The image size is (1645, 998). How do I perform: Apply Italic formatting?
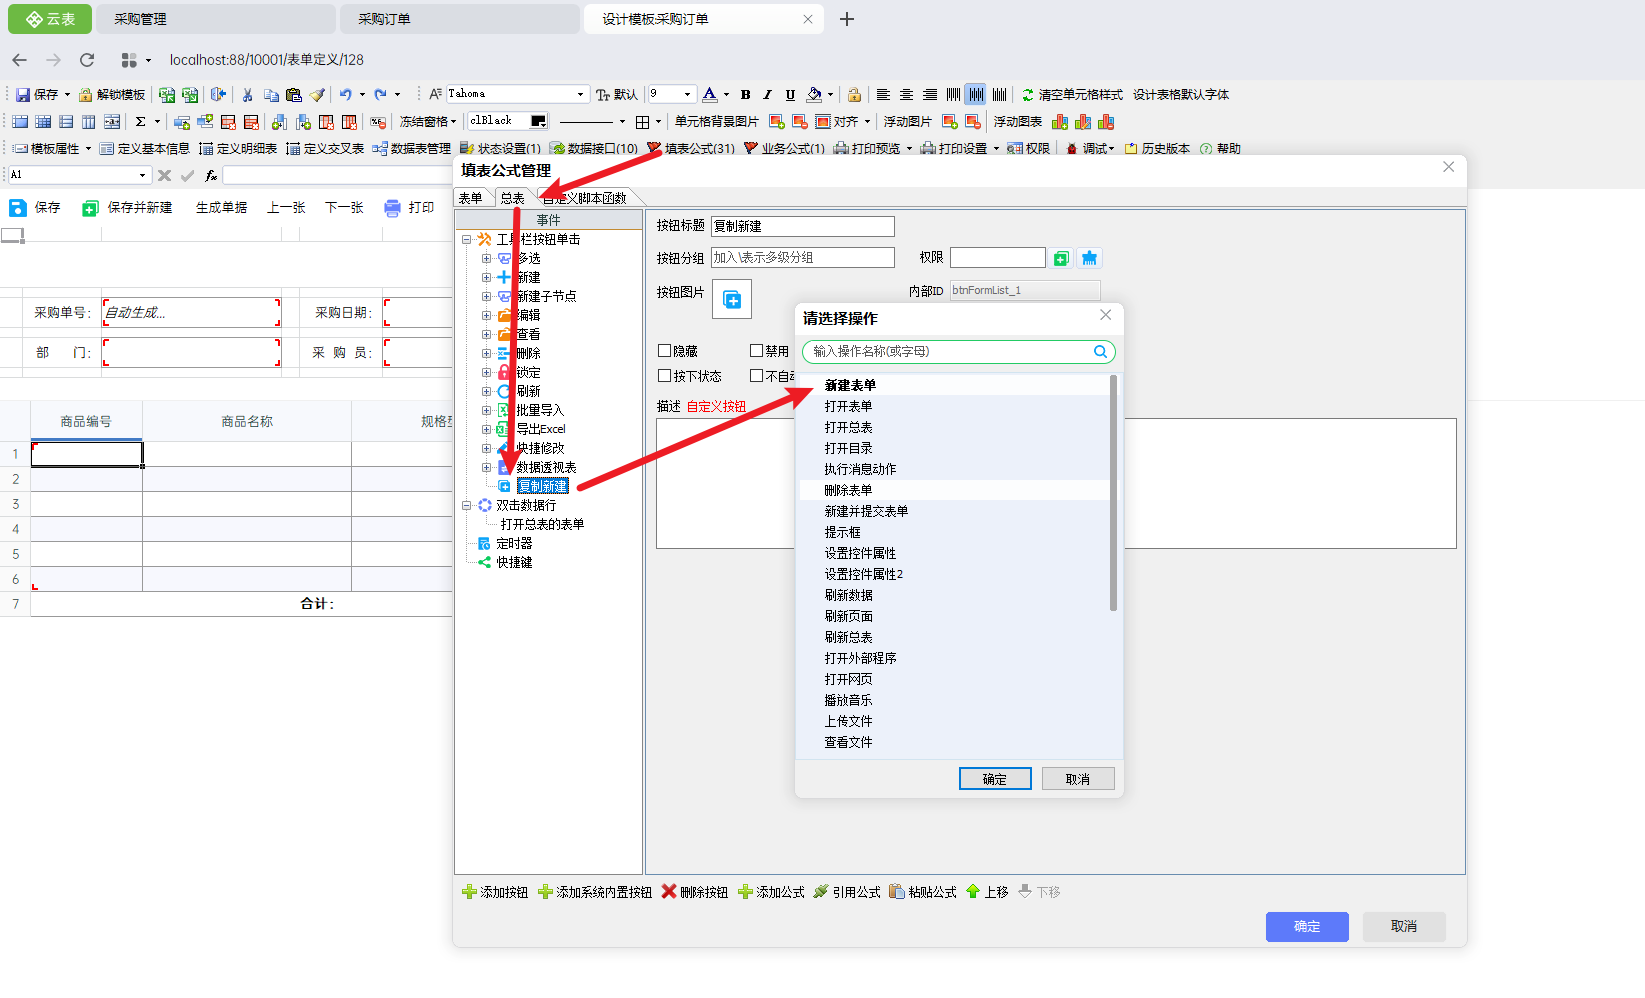pyautogui.click(x=767, y=95)
